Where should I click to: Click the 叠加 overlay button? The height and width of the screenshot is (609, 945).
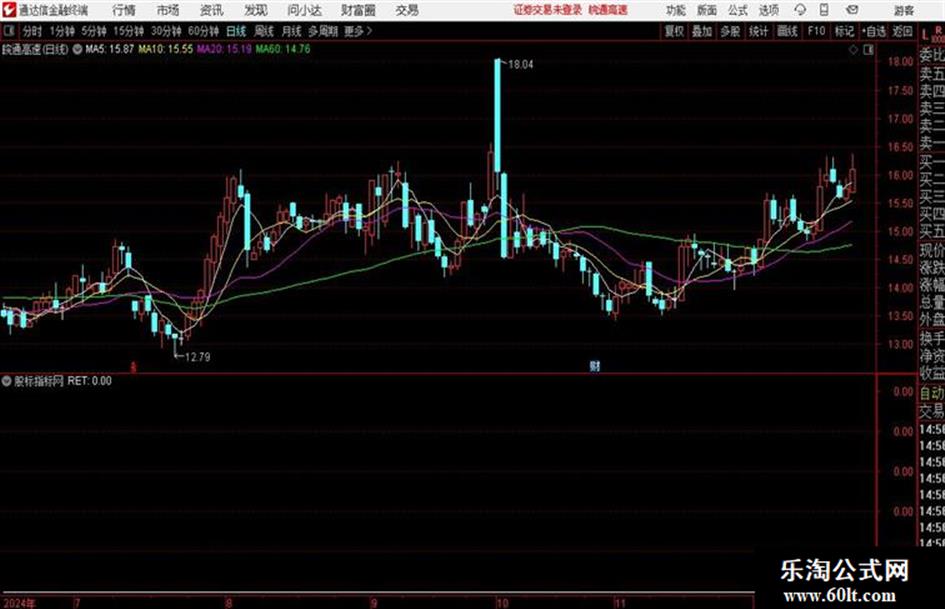tap(702, 31)
